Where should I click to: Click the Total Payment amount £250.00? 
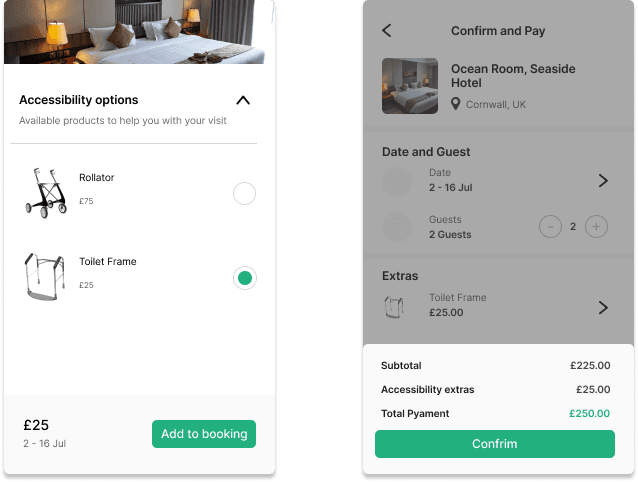[589, 413]
